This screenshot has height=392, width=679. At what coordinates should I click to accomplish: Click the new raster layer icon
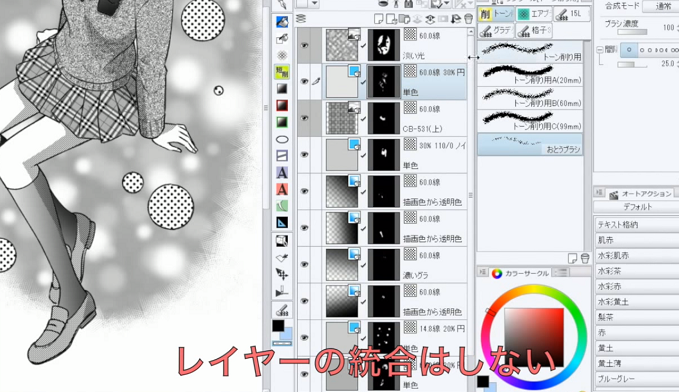click(379, 19)
